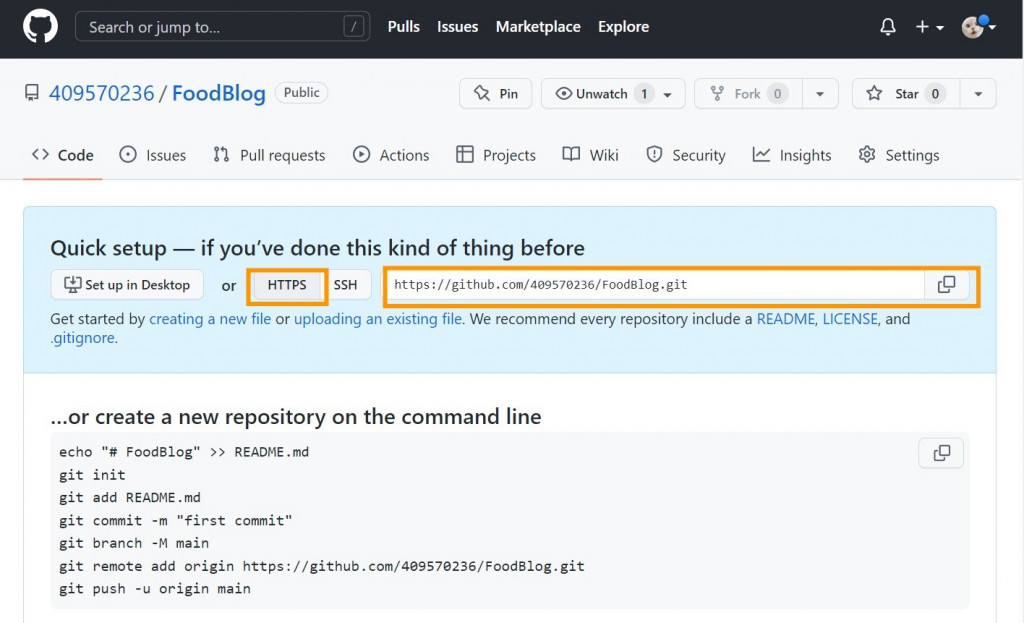Switch to the repository Issues tab

[x=152, y=155]
